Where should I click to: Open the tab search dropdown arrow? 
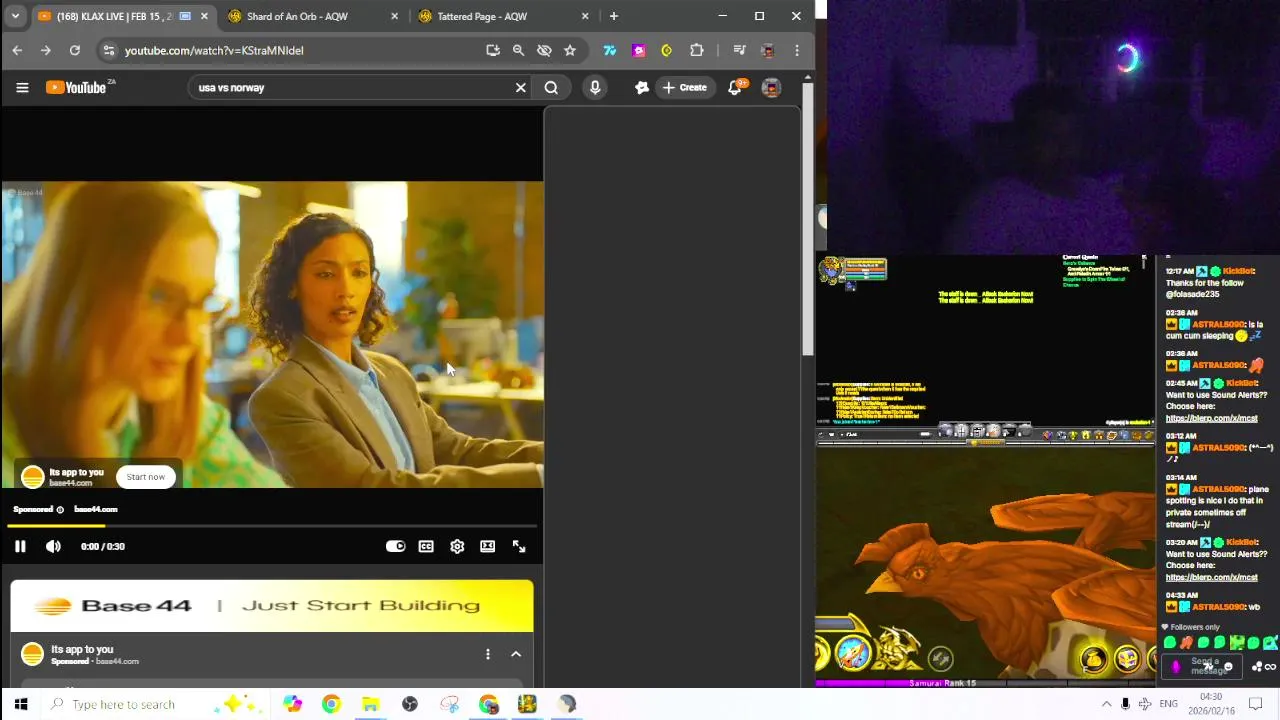(x=17, y=16)
